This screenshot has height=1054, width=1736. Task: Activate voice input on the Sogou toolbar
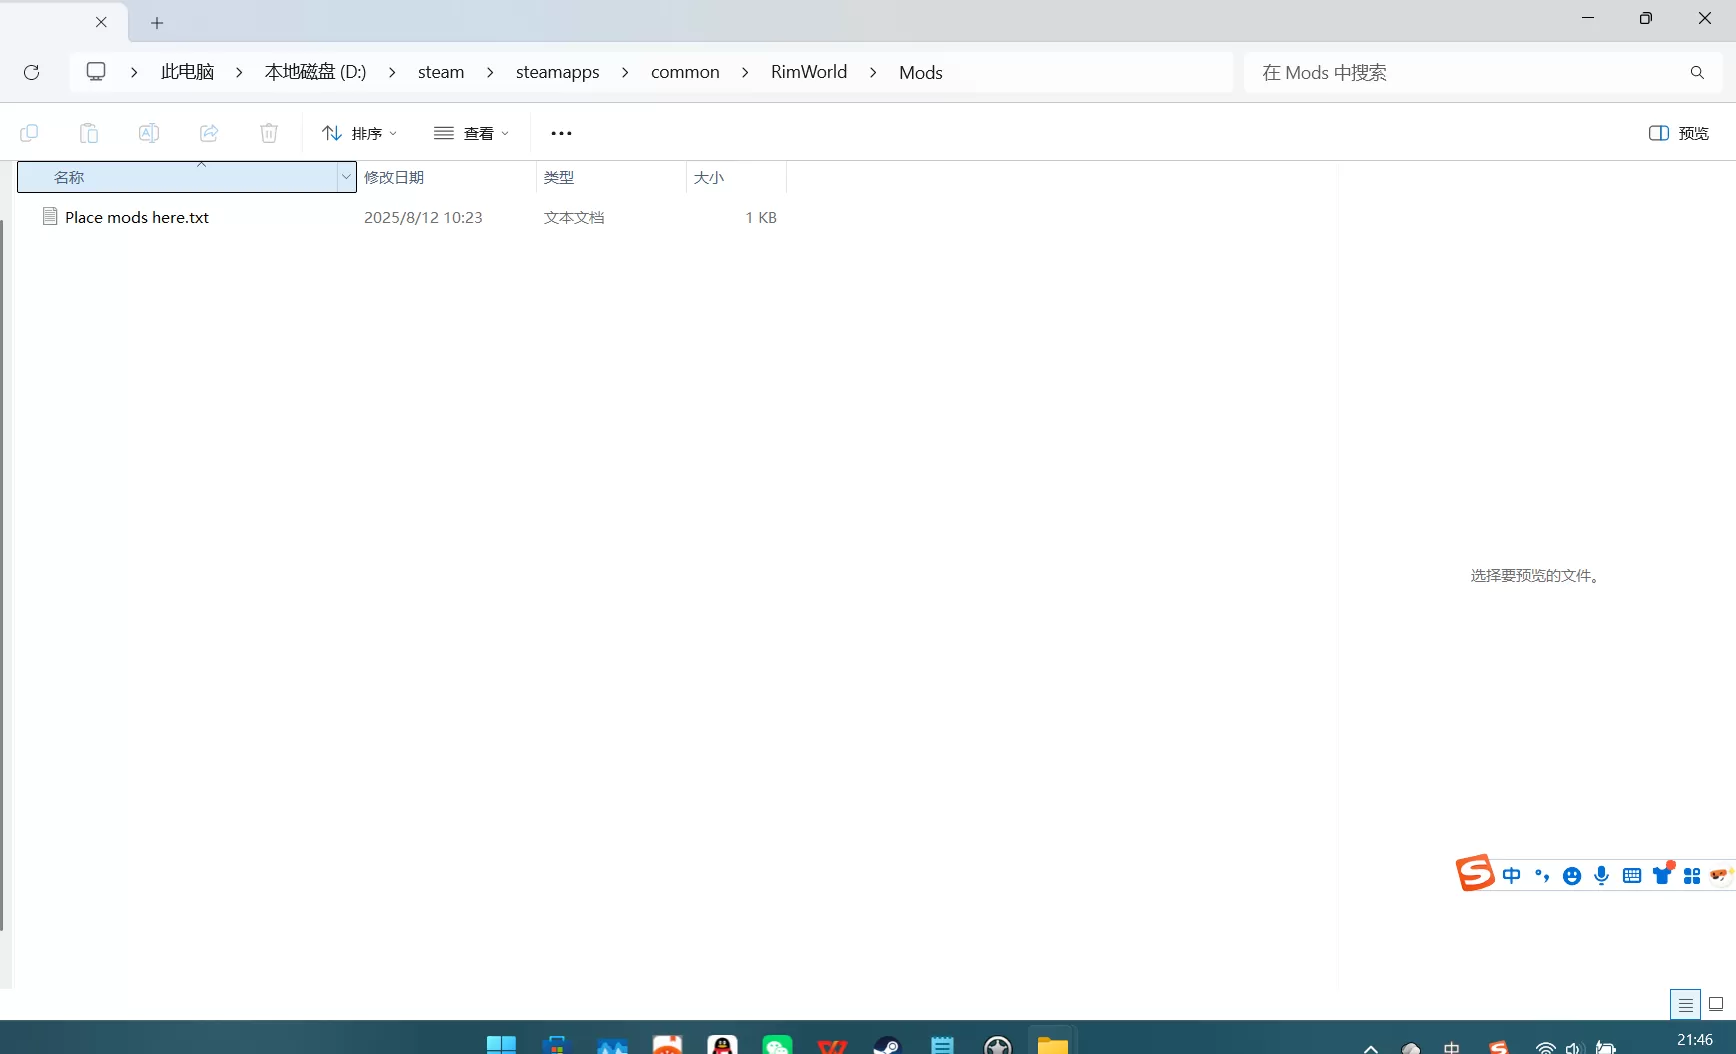1601,875
